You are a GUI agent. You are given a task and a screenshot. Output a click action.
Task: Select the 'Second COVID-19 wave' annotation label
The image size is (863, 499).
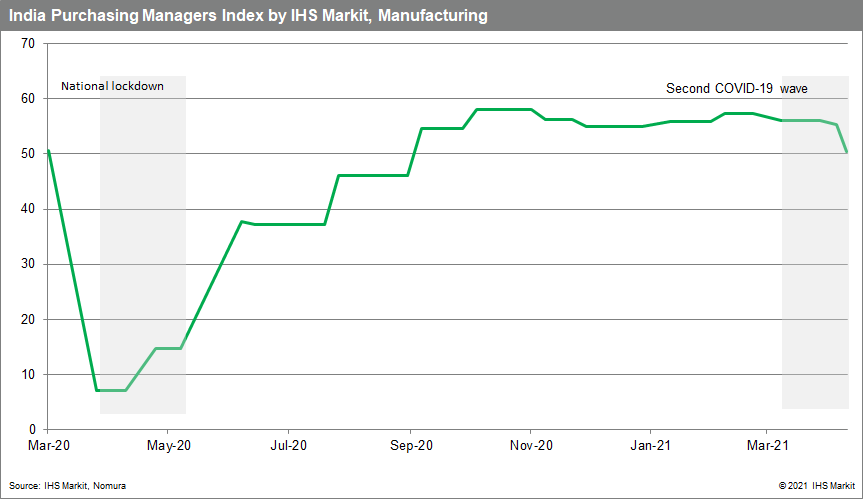pos(737,89)
